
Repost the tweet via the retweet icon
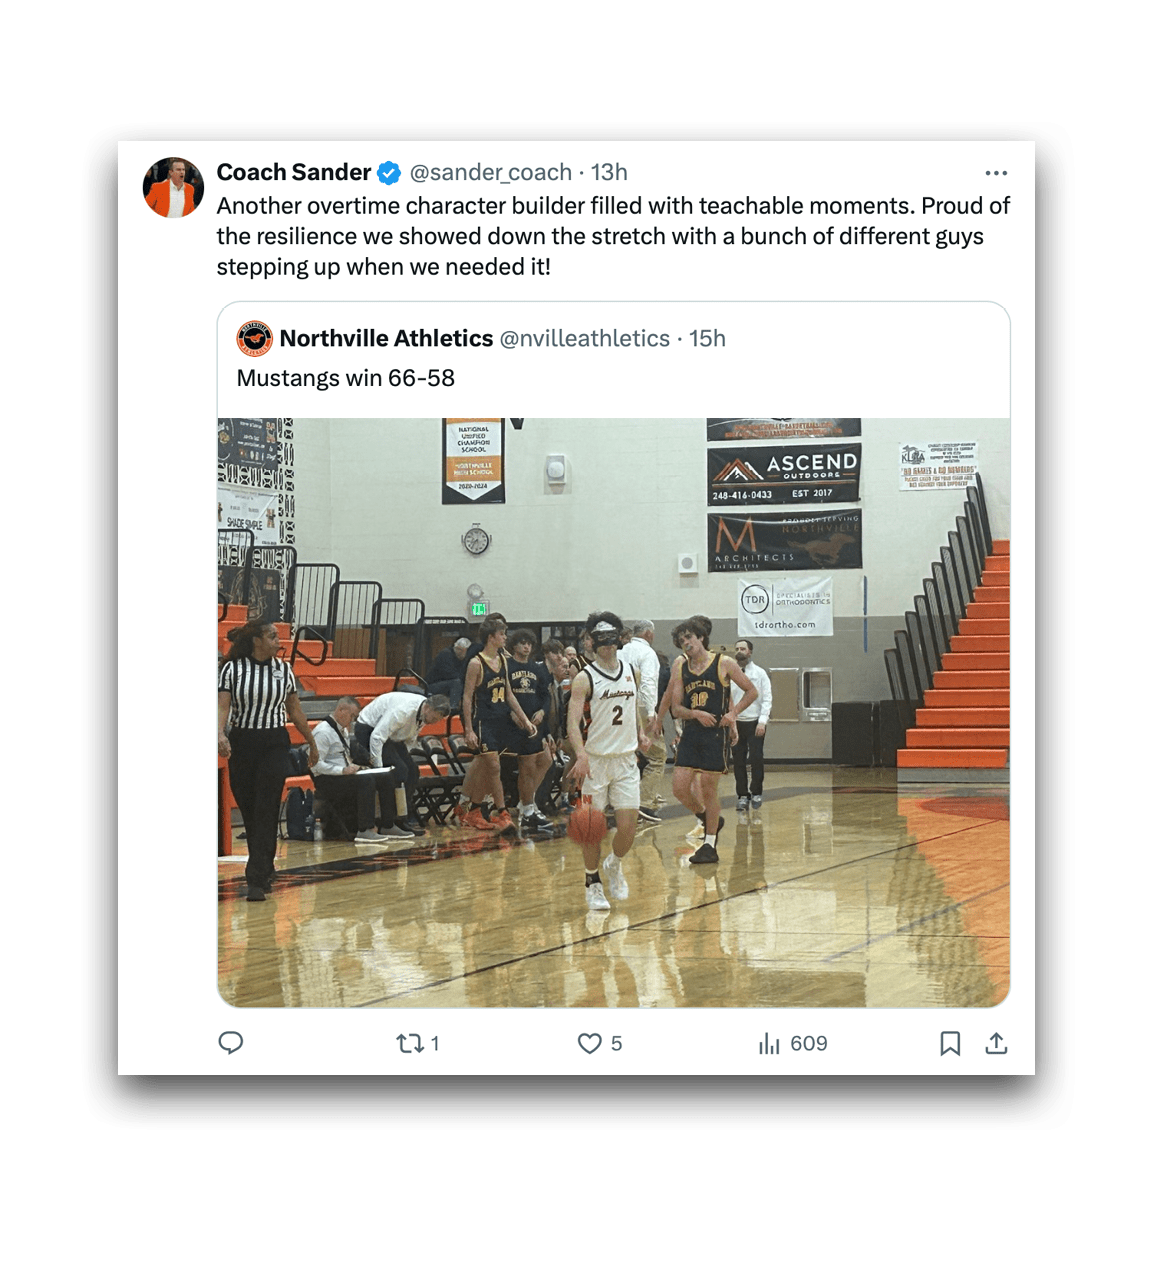pyautogui.click(x=409, y=1044)
